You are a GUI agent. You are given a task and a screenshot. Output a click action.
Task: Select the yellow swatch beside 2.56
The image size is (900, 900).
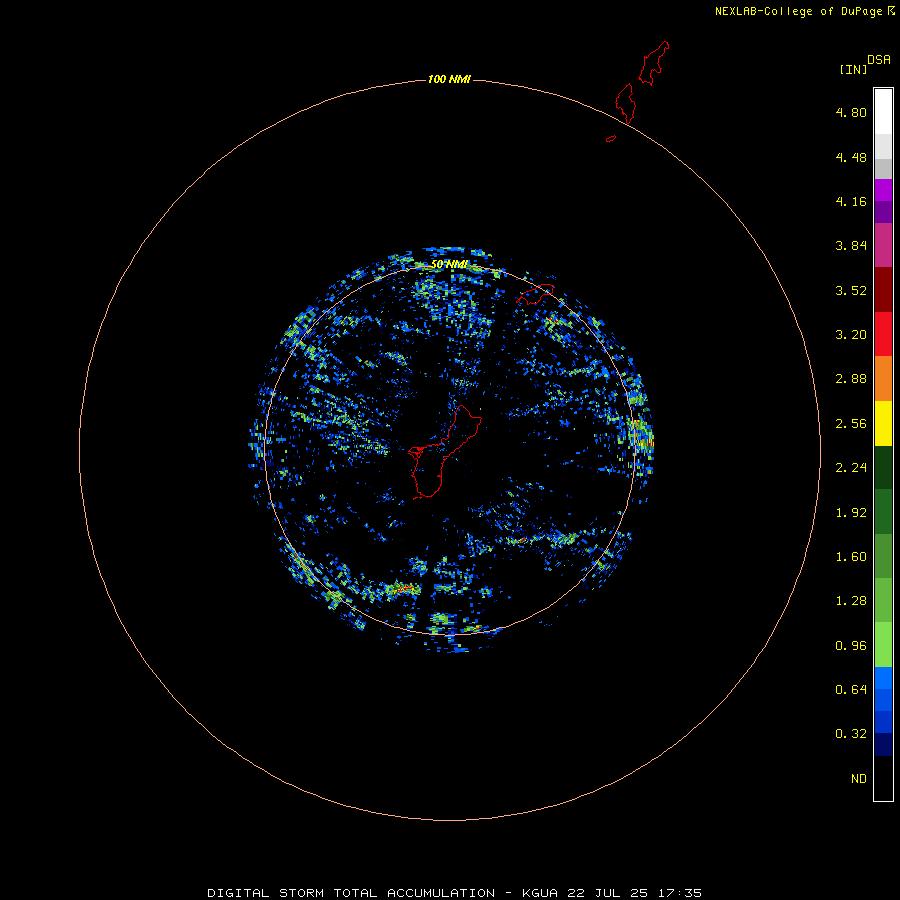[883, 423]
